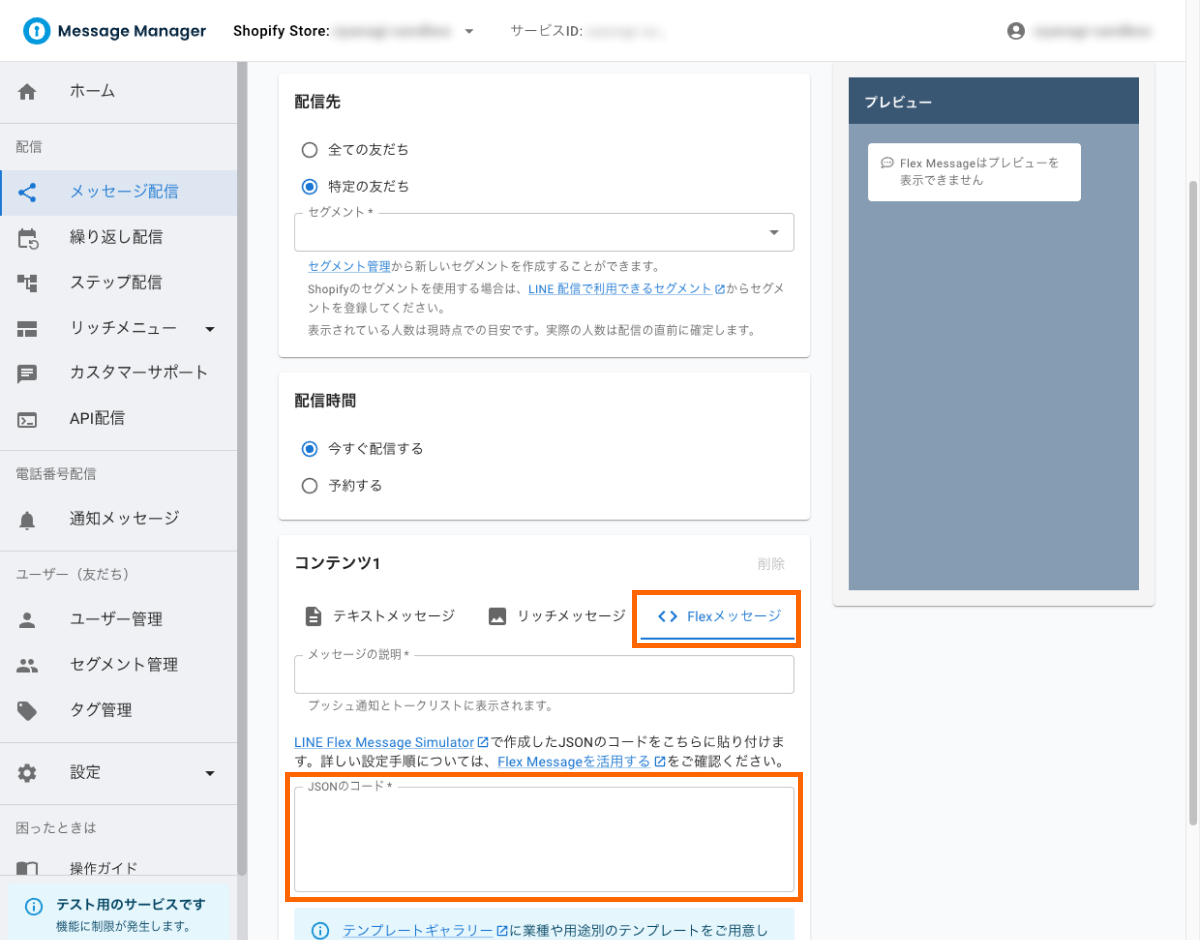The image size is (1200, 940).
Task: Select 全ての友だち radio button
Action: pyautogui.click(x=310, y=150)
